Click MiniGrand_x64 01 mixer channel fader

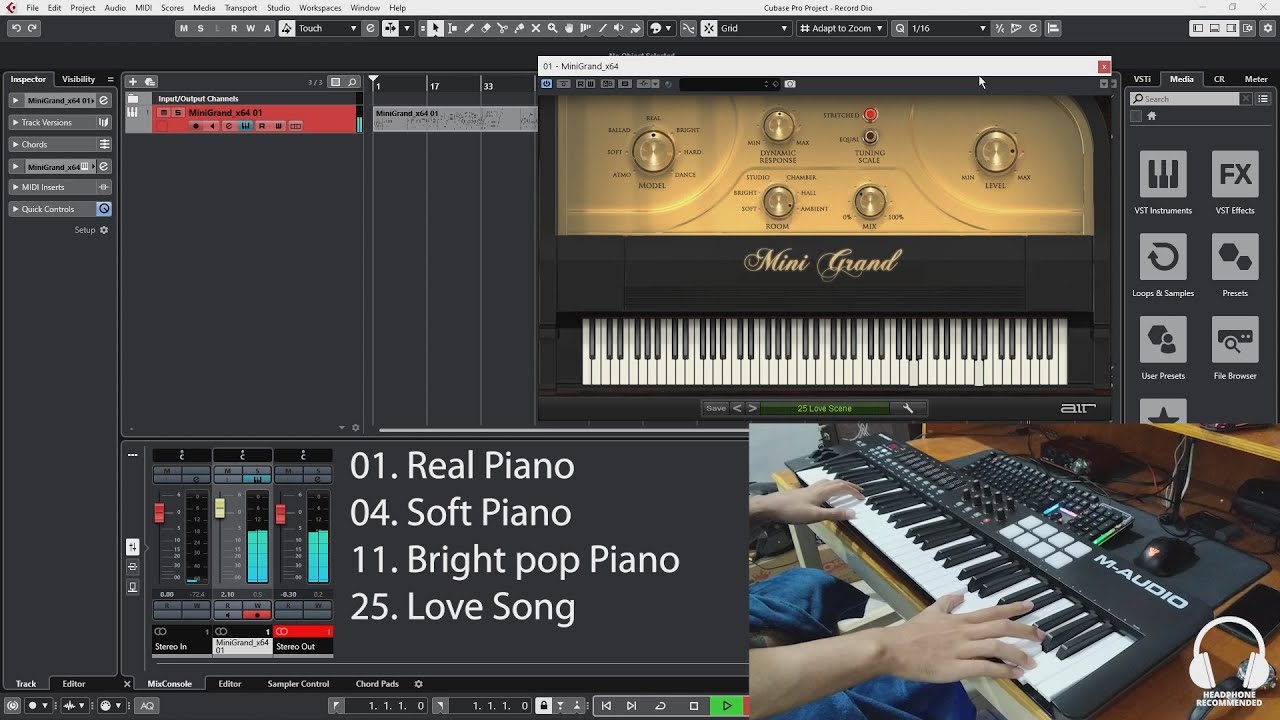point(219,508)
